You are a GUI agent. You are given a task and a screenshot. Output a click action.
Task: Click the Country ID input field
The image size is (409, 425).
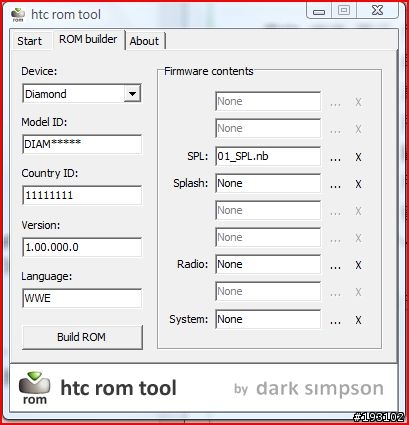click(x=82, y=195)
